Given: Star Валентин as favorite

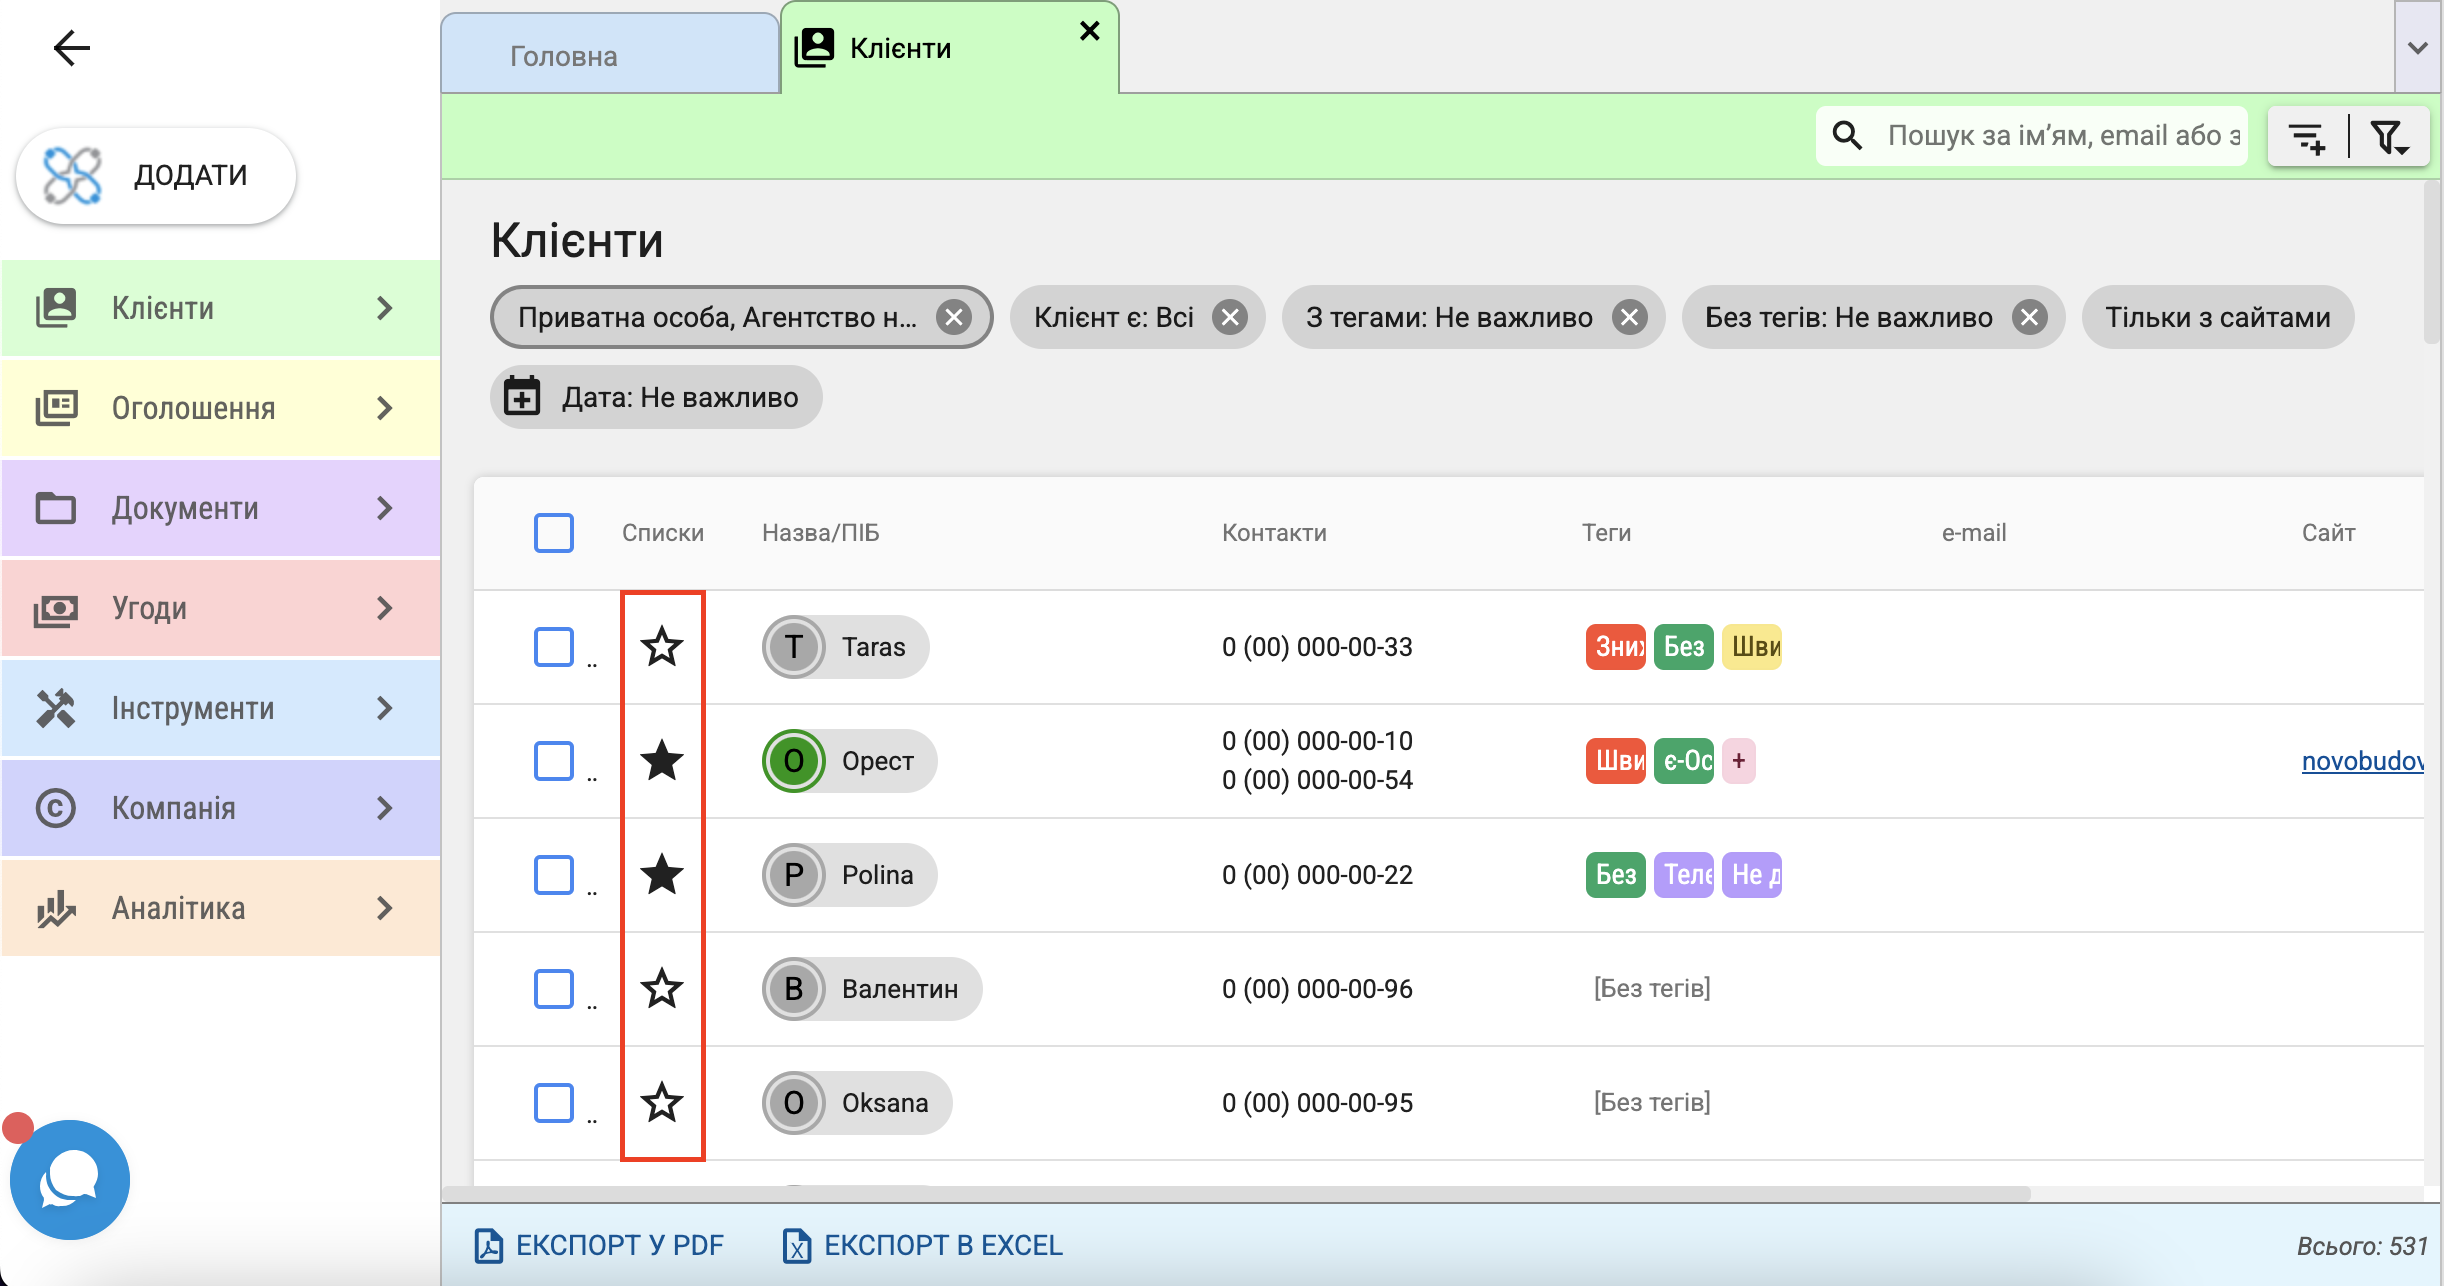Looking at the screenshot, I should (x=662, y=989).
